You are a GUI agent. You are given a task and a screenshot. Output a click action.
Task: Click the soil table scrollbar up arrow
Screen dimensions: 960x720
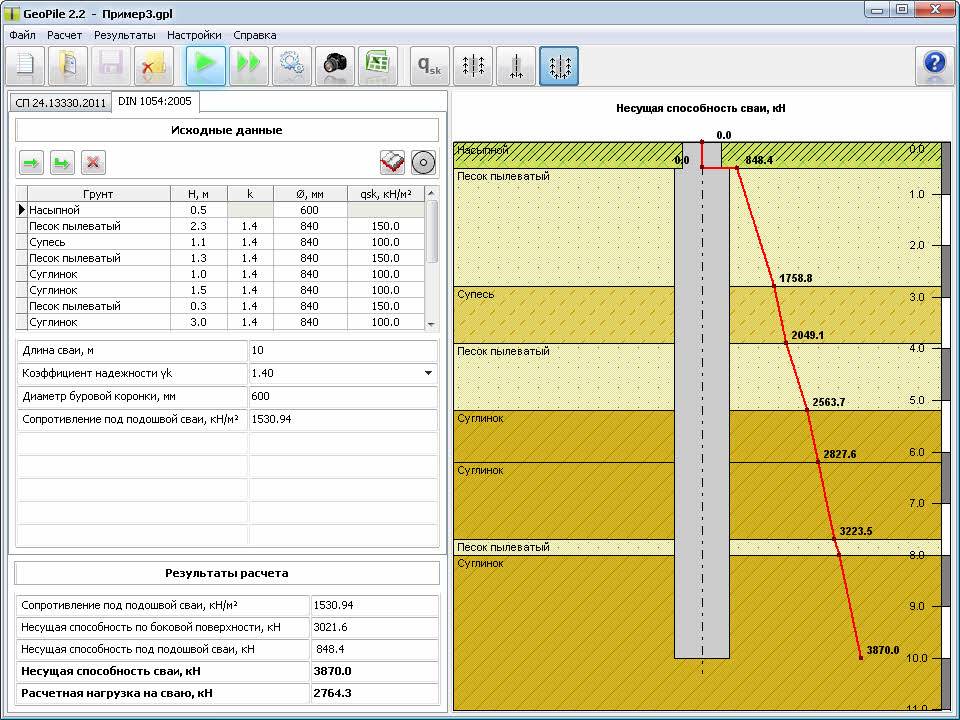[x=432, y=193]
